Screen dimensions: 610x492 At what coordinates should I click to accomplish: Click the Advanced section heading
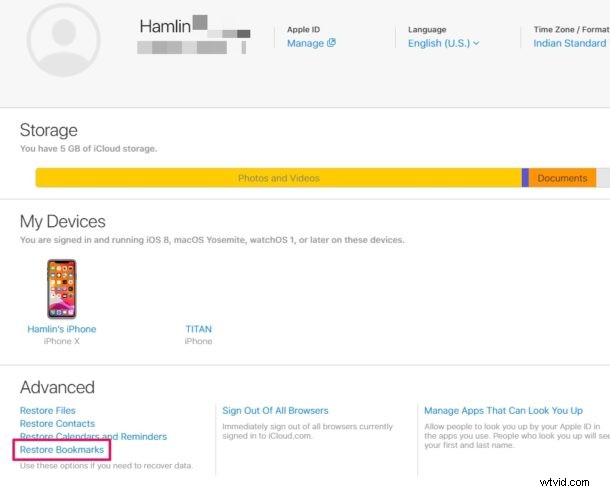57,387
